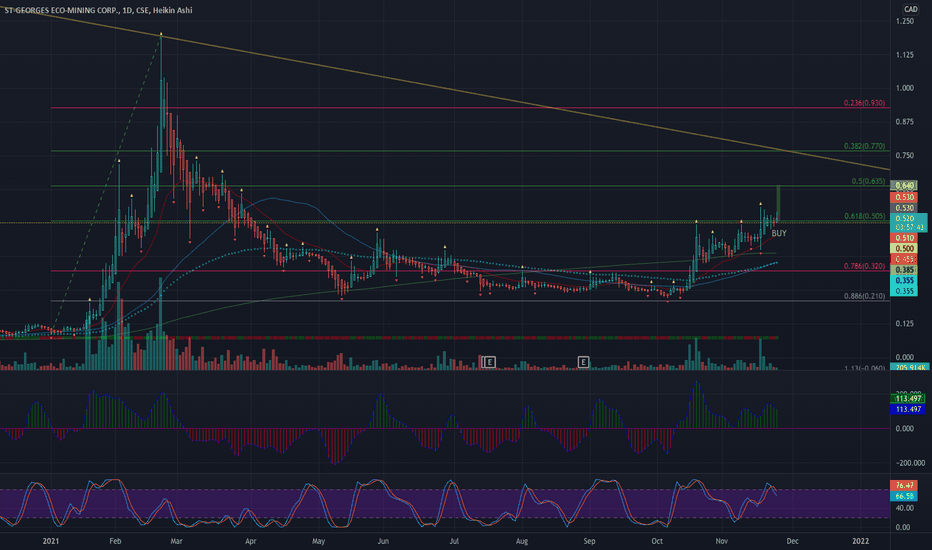The height and width of the screenshot is (550, 932).
Task: Click the red 76.47 stochastic value tag
Action: (x=904, y=486)
